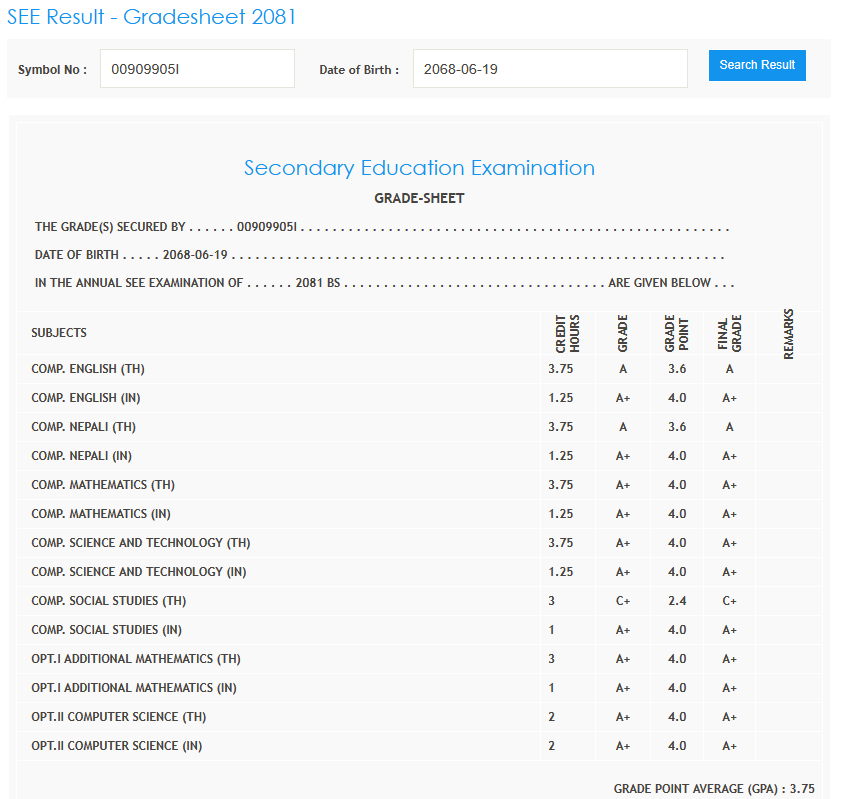The image size is (853, 799).
Task: Click the 'Date of Birth :' form label
Action: 358,70
